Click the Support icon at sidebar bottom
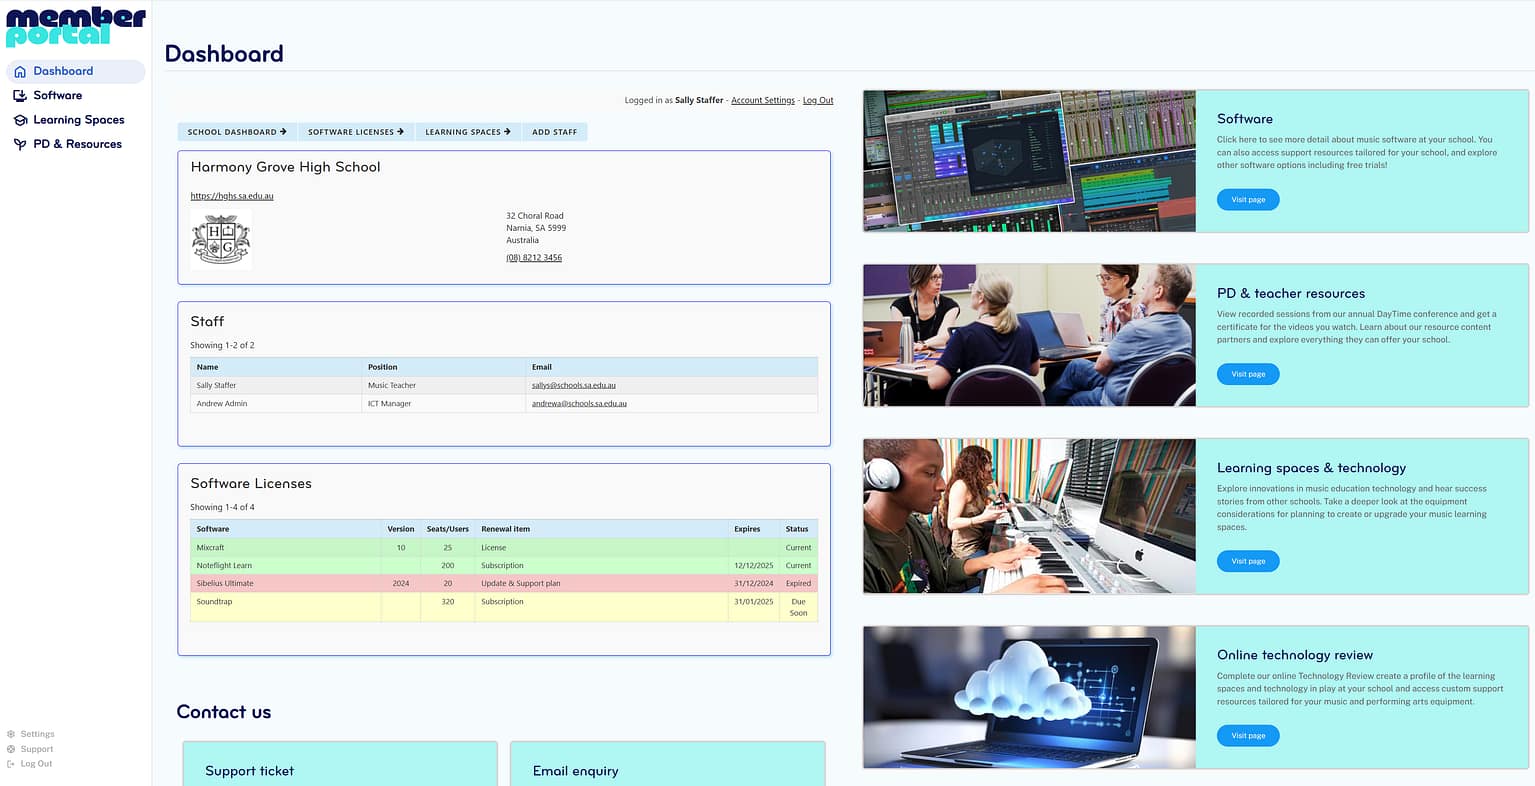Screen dimensions: 1535x786 point(11,748)
